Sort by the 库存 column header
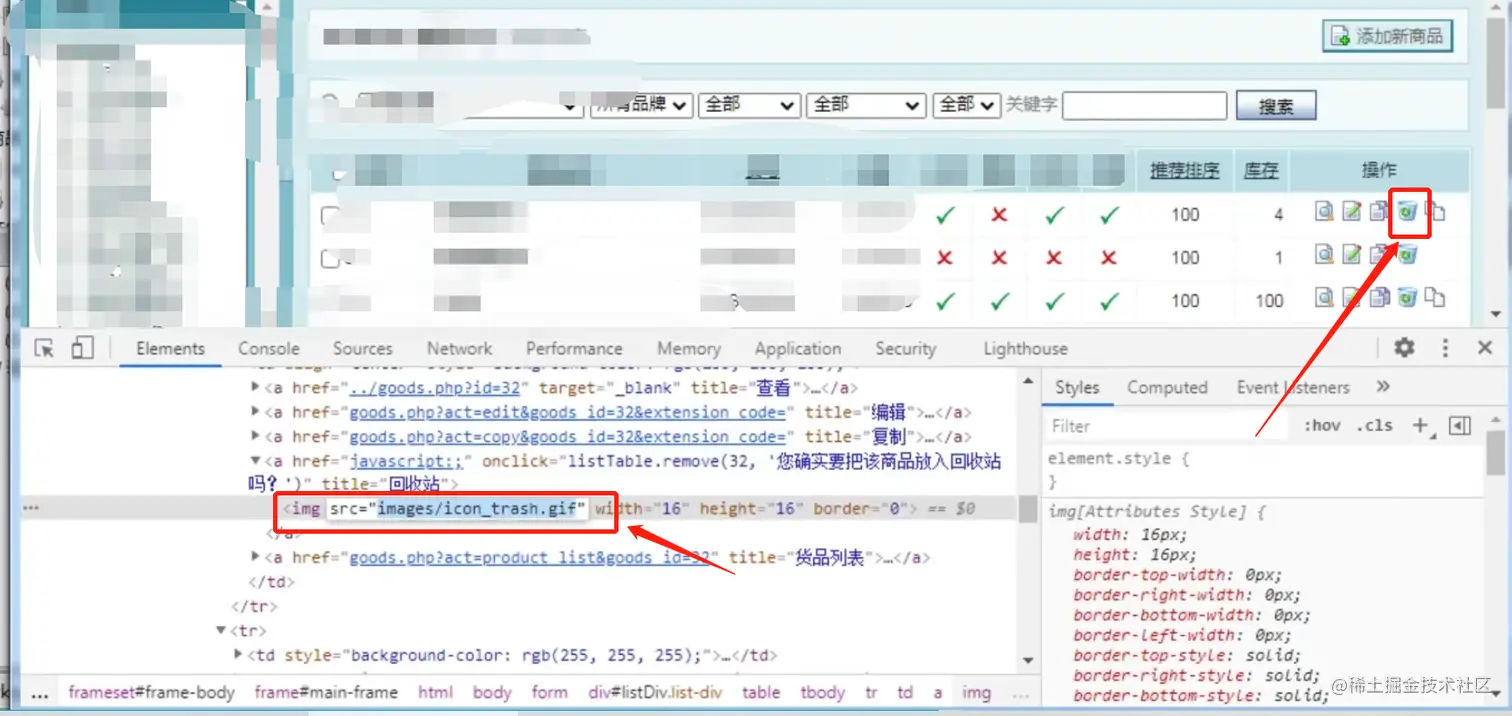Viewport: 1512px width, 716px height. pyautogui.click(x=1261, y=170)
